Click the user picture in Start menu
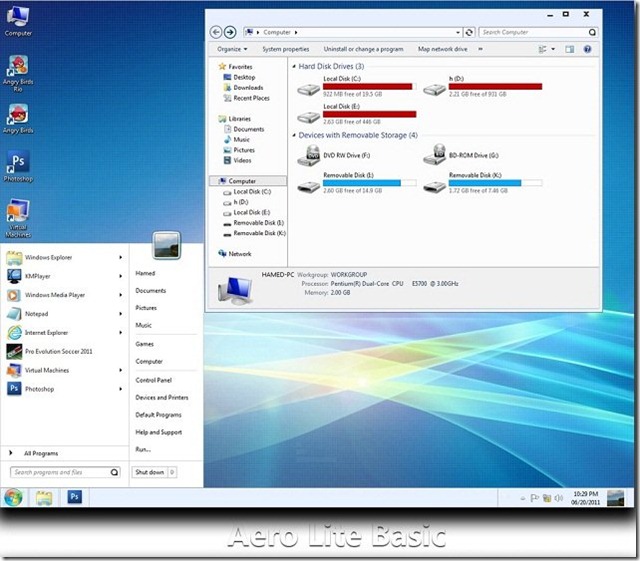The image size is (640, 561). [x=167, y=245]
